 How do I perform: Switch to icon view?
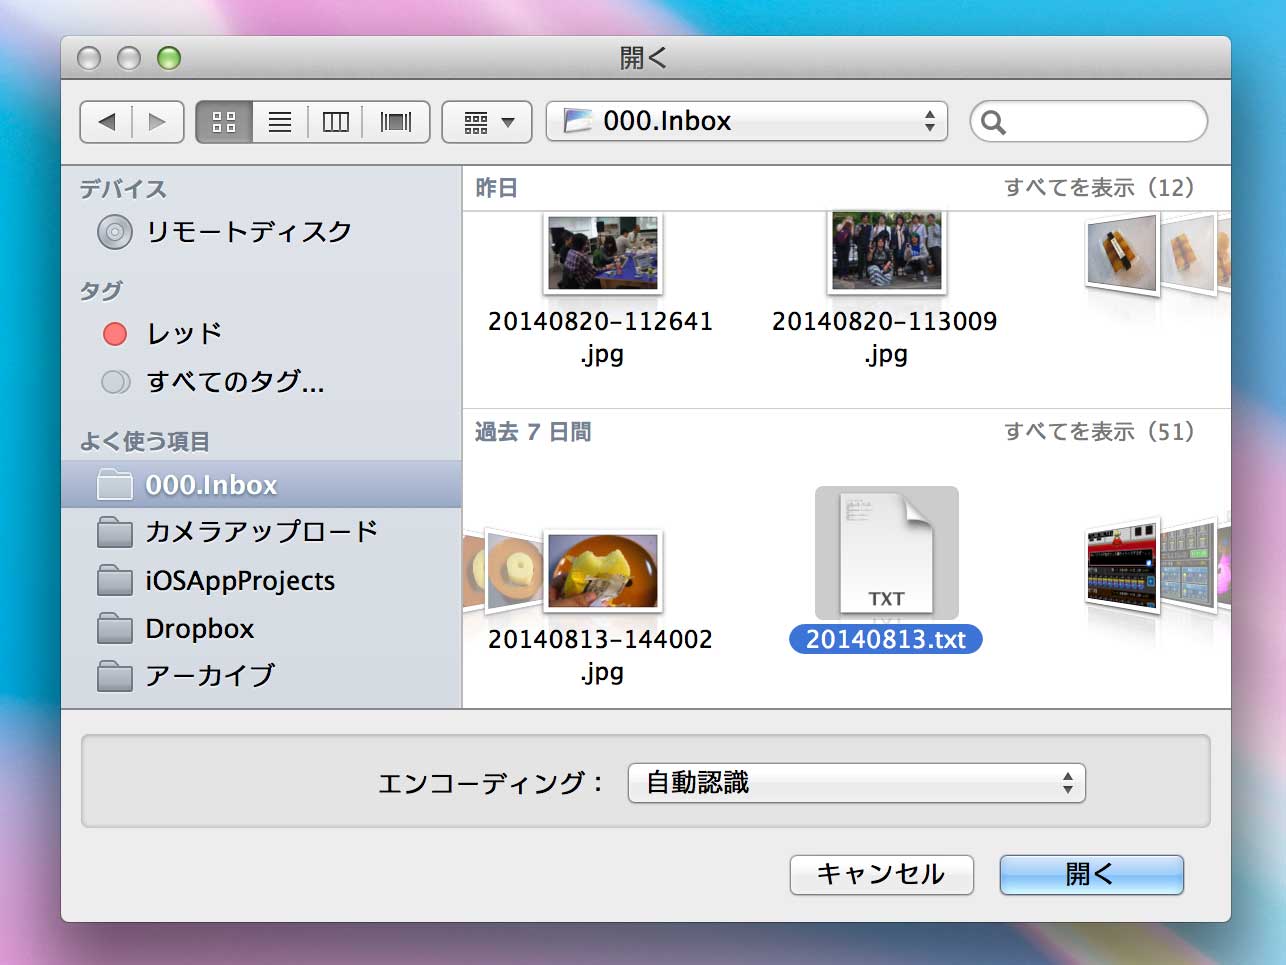tap(224, 122)
